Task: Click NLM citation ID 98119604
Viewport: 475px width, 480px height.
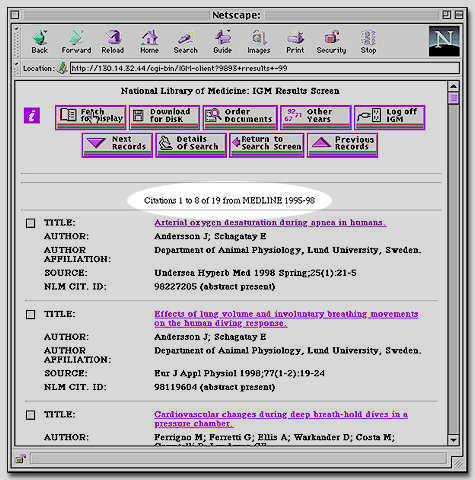Action: 214,387
